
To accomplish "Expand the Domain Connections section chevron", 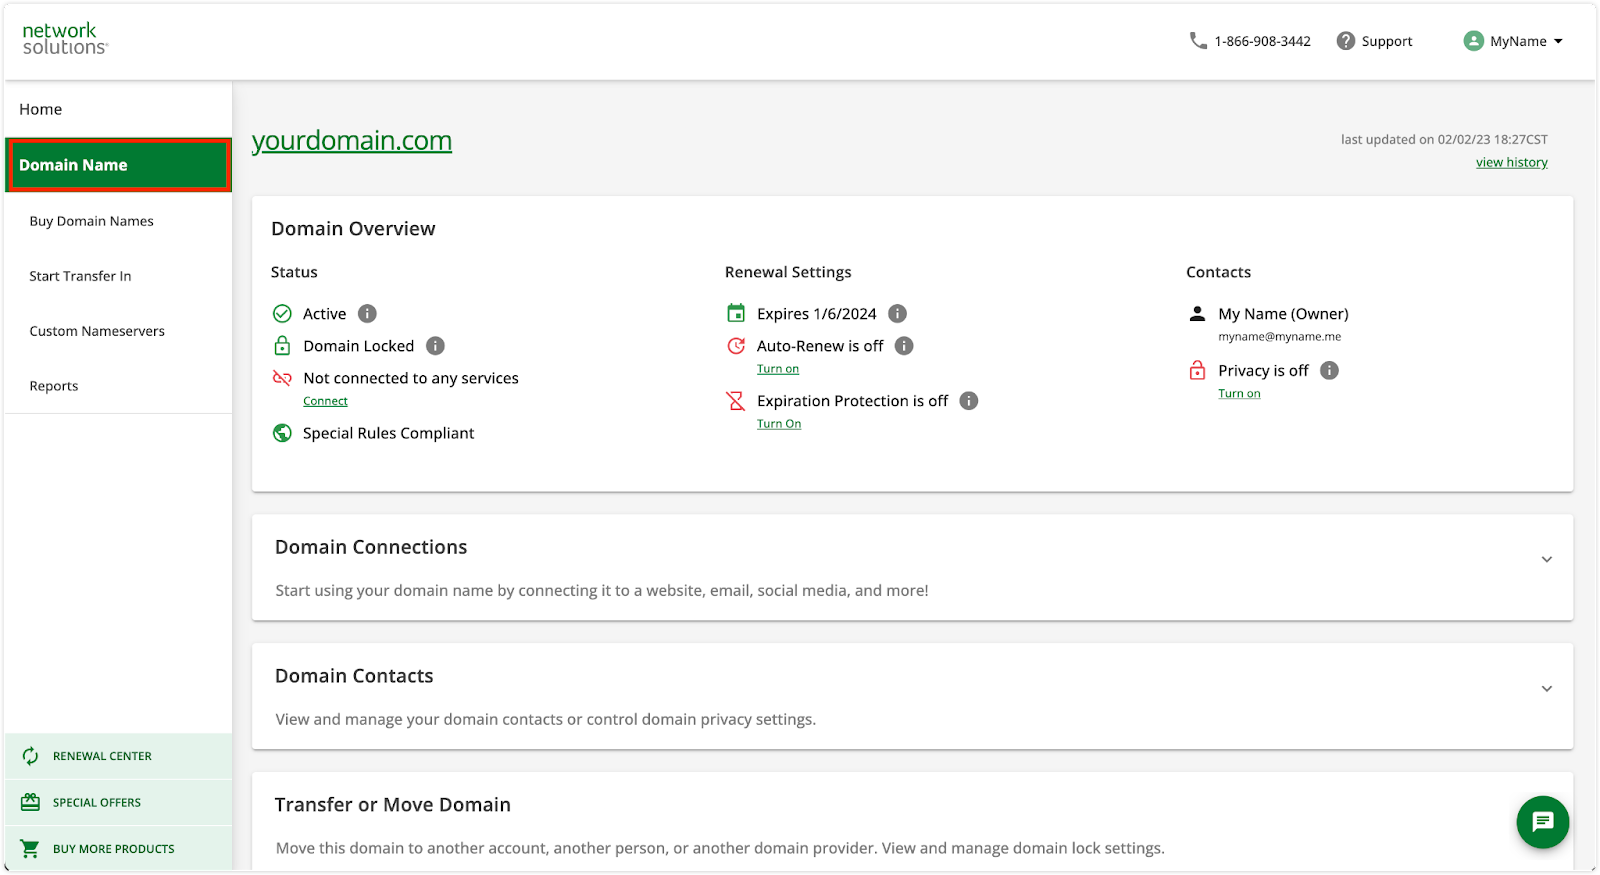I will 1546,560.
